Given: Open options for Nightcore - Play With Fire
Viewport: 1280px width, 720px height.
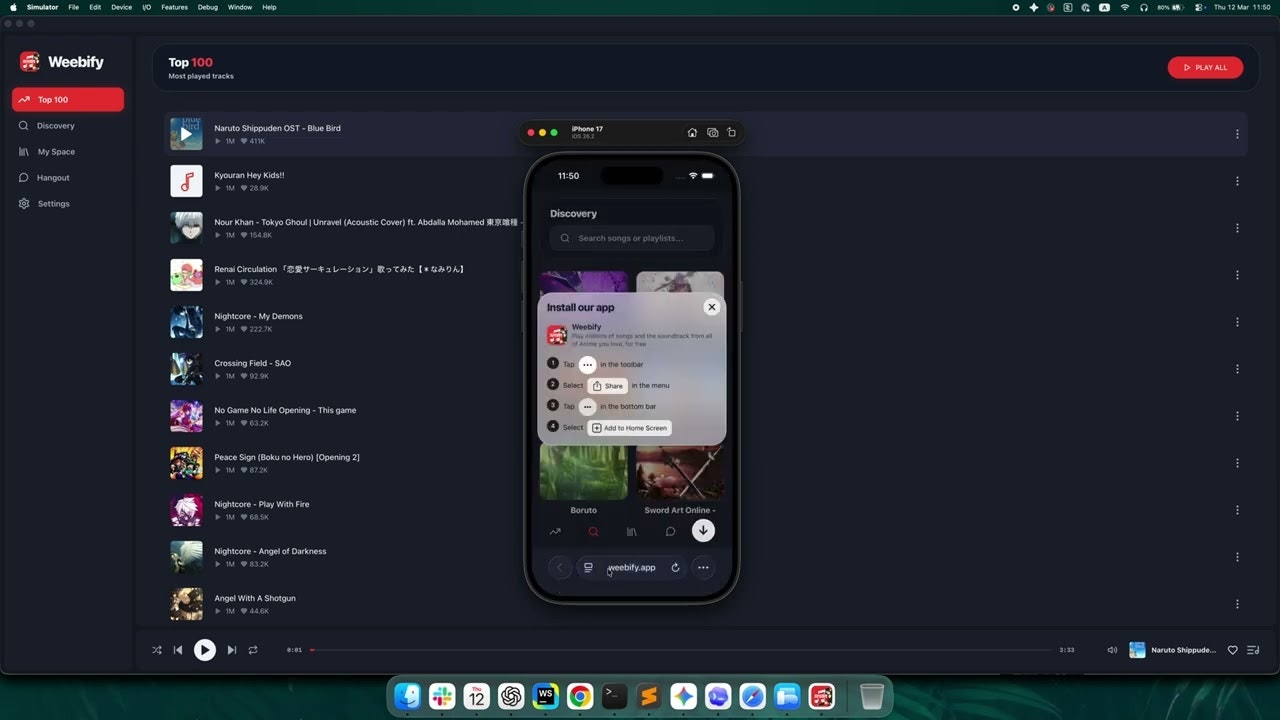Looking at the screenshot, I should click(1237, 510).
